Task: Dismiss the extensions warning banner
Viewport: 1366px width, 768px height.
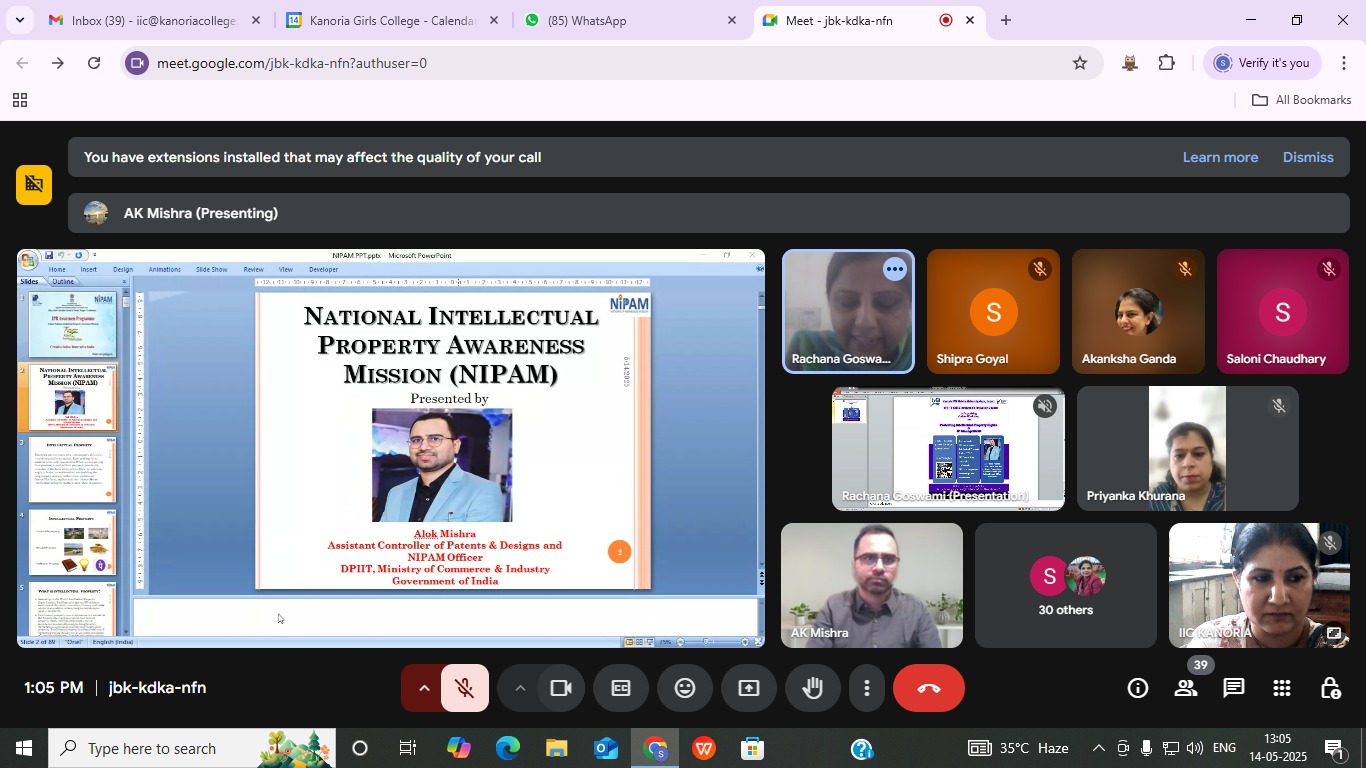Action: pos(1308,157)
